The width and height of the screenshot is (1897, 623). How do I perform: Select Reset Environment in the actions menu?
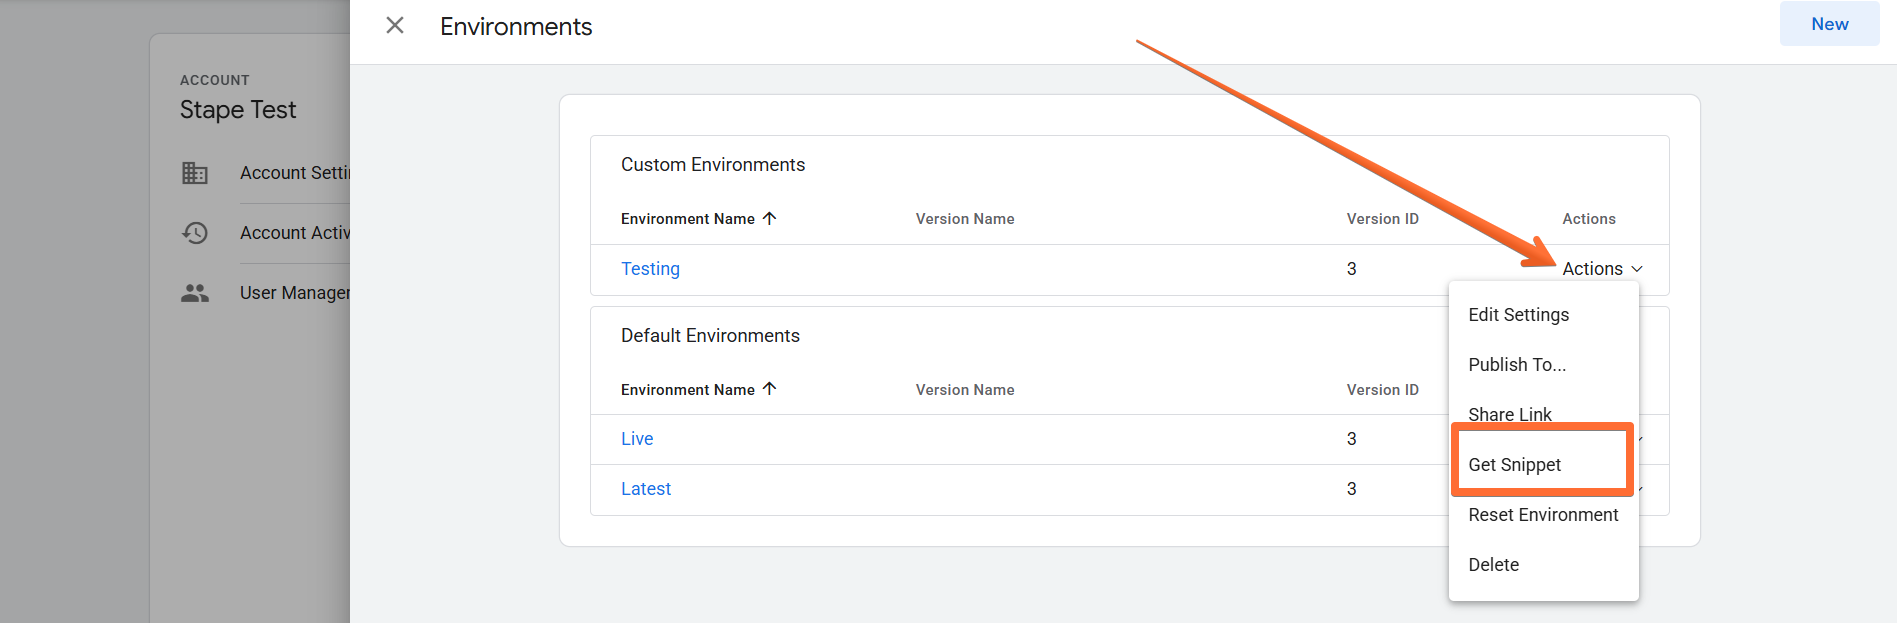pos(1543,515)
